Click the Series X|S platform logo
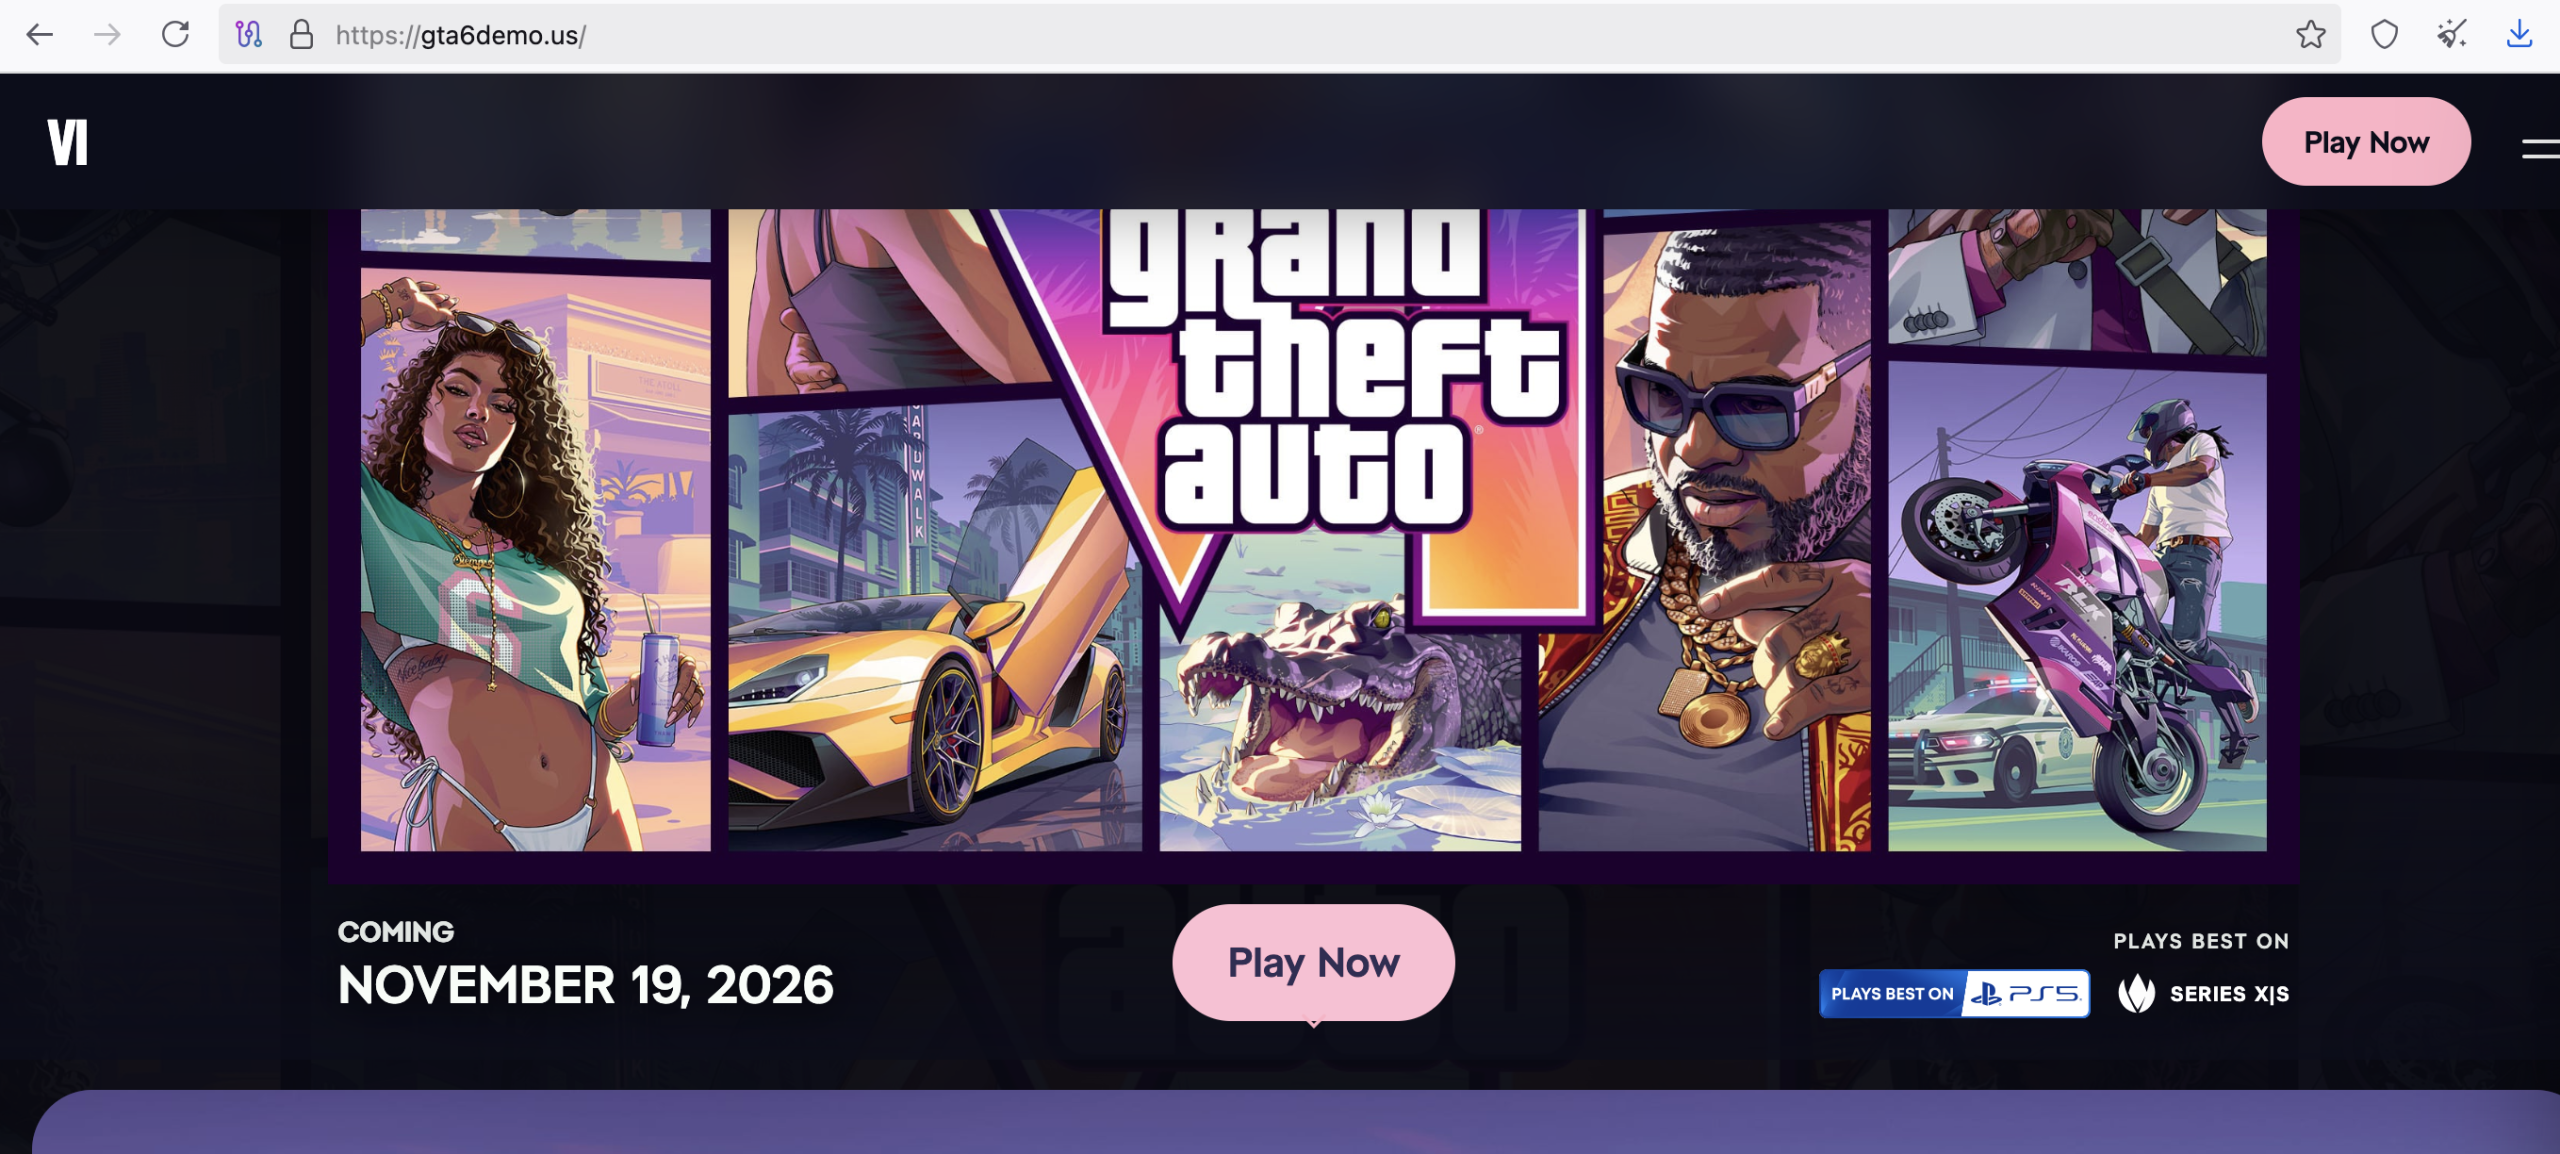This screenshot has width=2560, height=1154. coord(2203,993)
